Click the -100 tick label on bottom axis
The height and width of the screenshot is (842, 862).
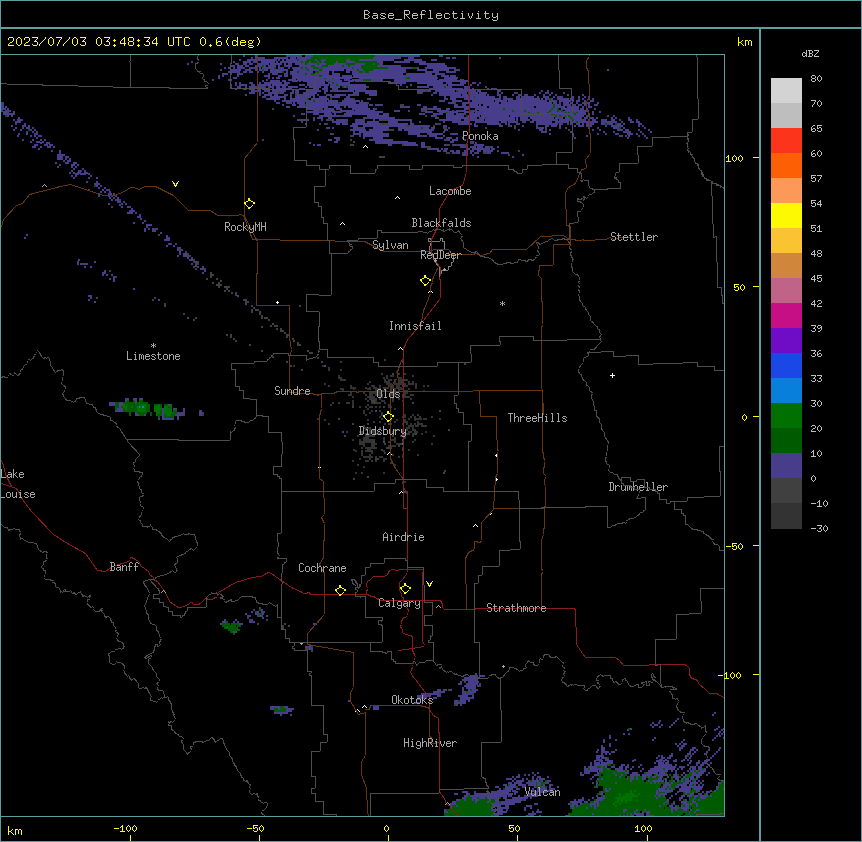tap(125, 829)
